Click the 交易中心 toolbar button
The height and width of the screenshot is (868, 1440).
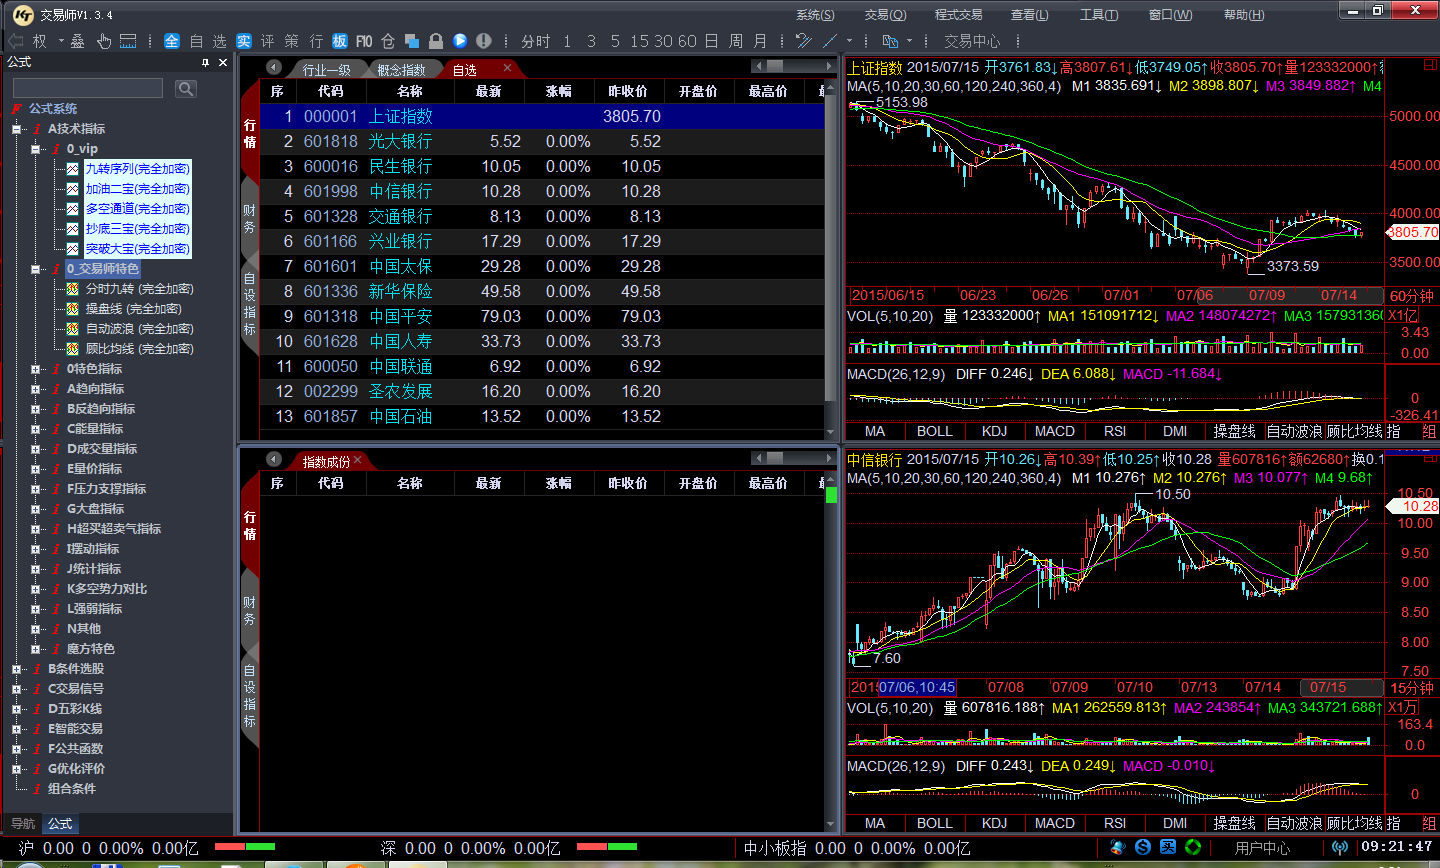(971, 41)
